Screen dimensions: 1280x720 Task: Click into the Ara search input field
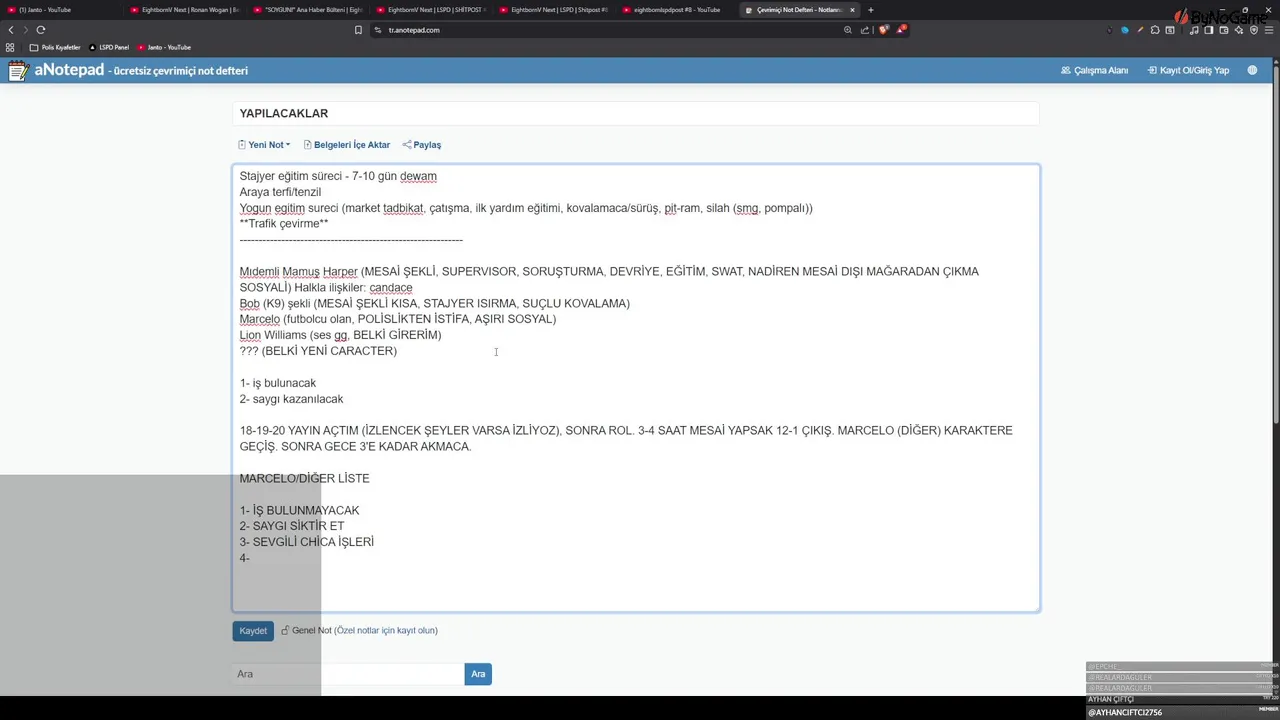click(348, 674)
